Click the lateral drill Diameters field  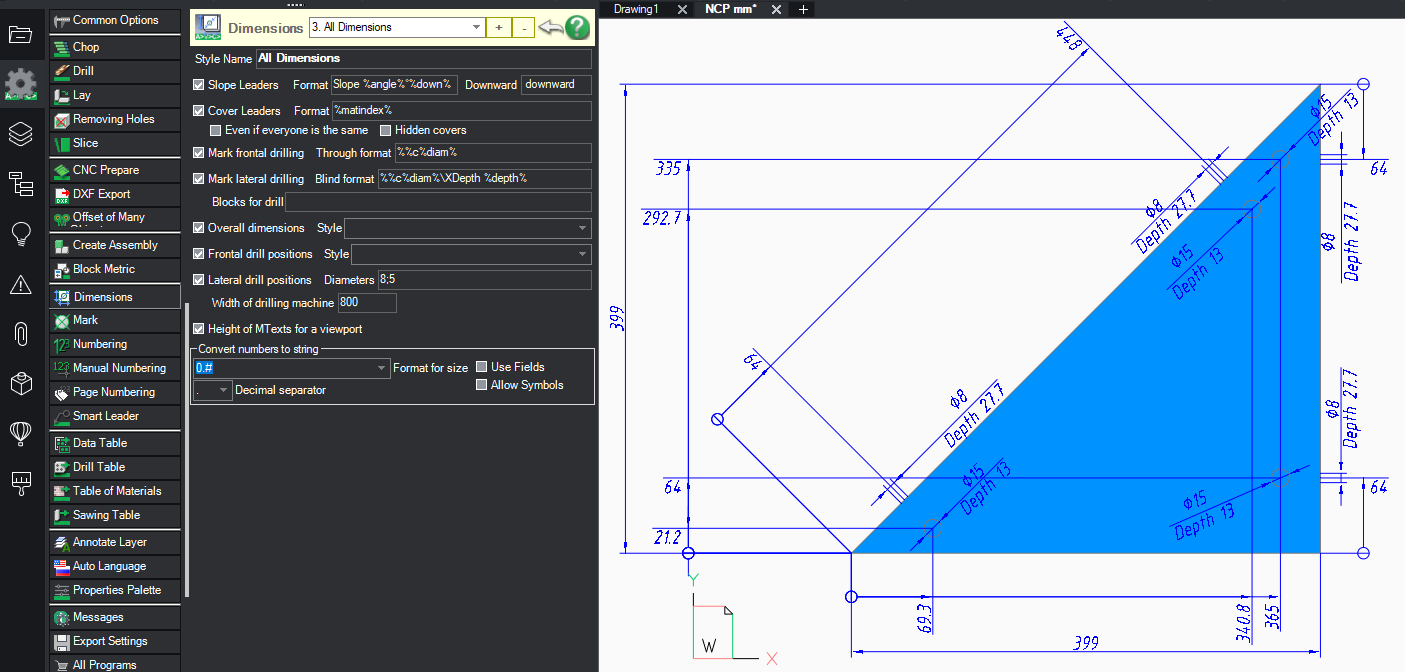click(484, 280)
